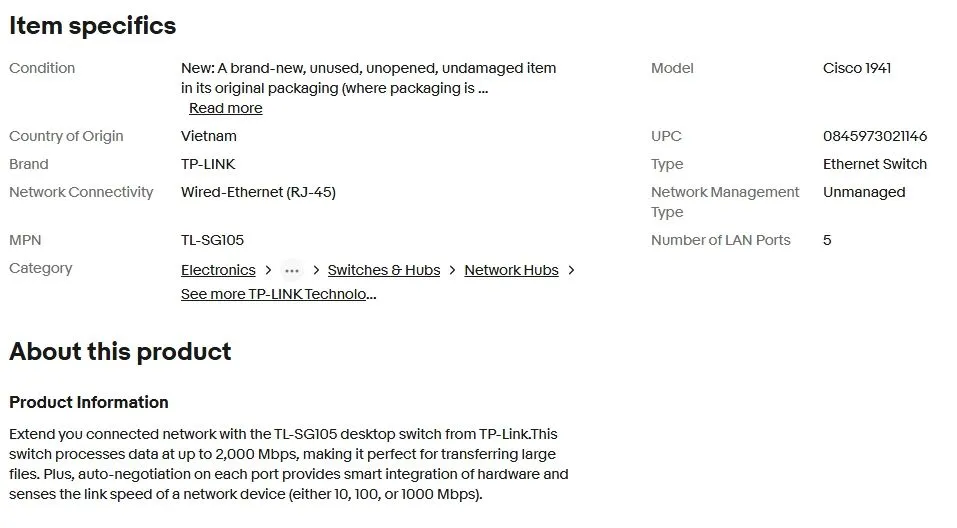Click the chevron after Electronics
The image size is (957, 528).
point(268,270)
